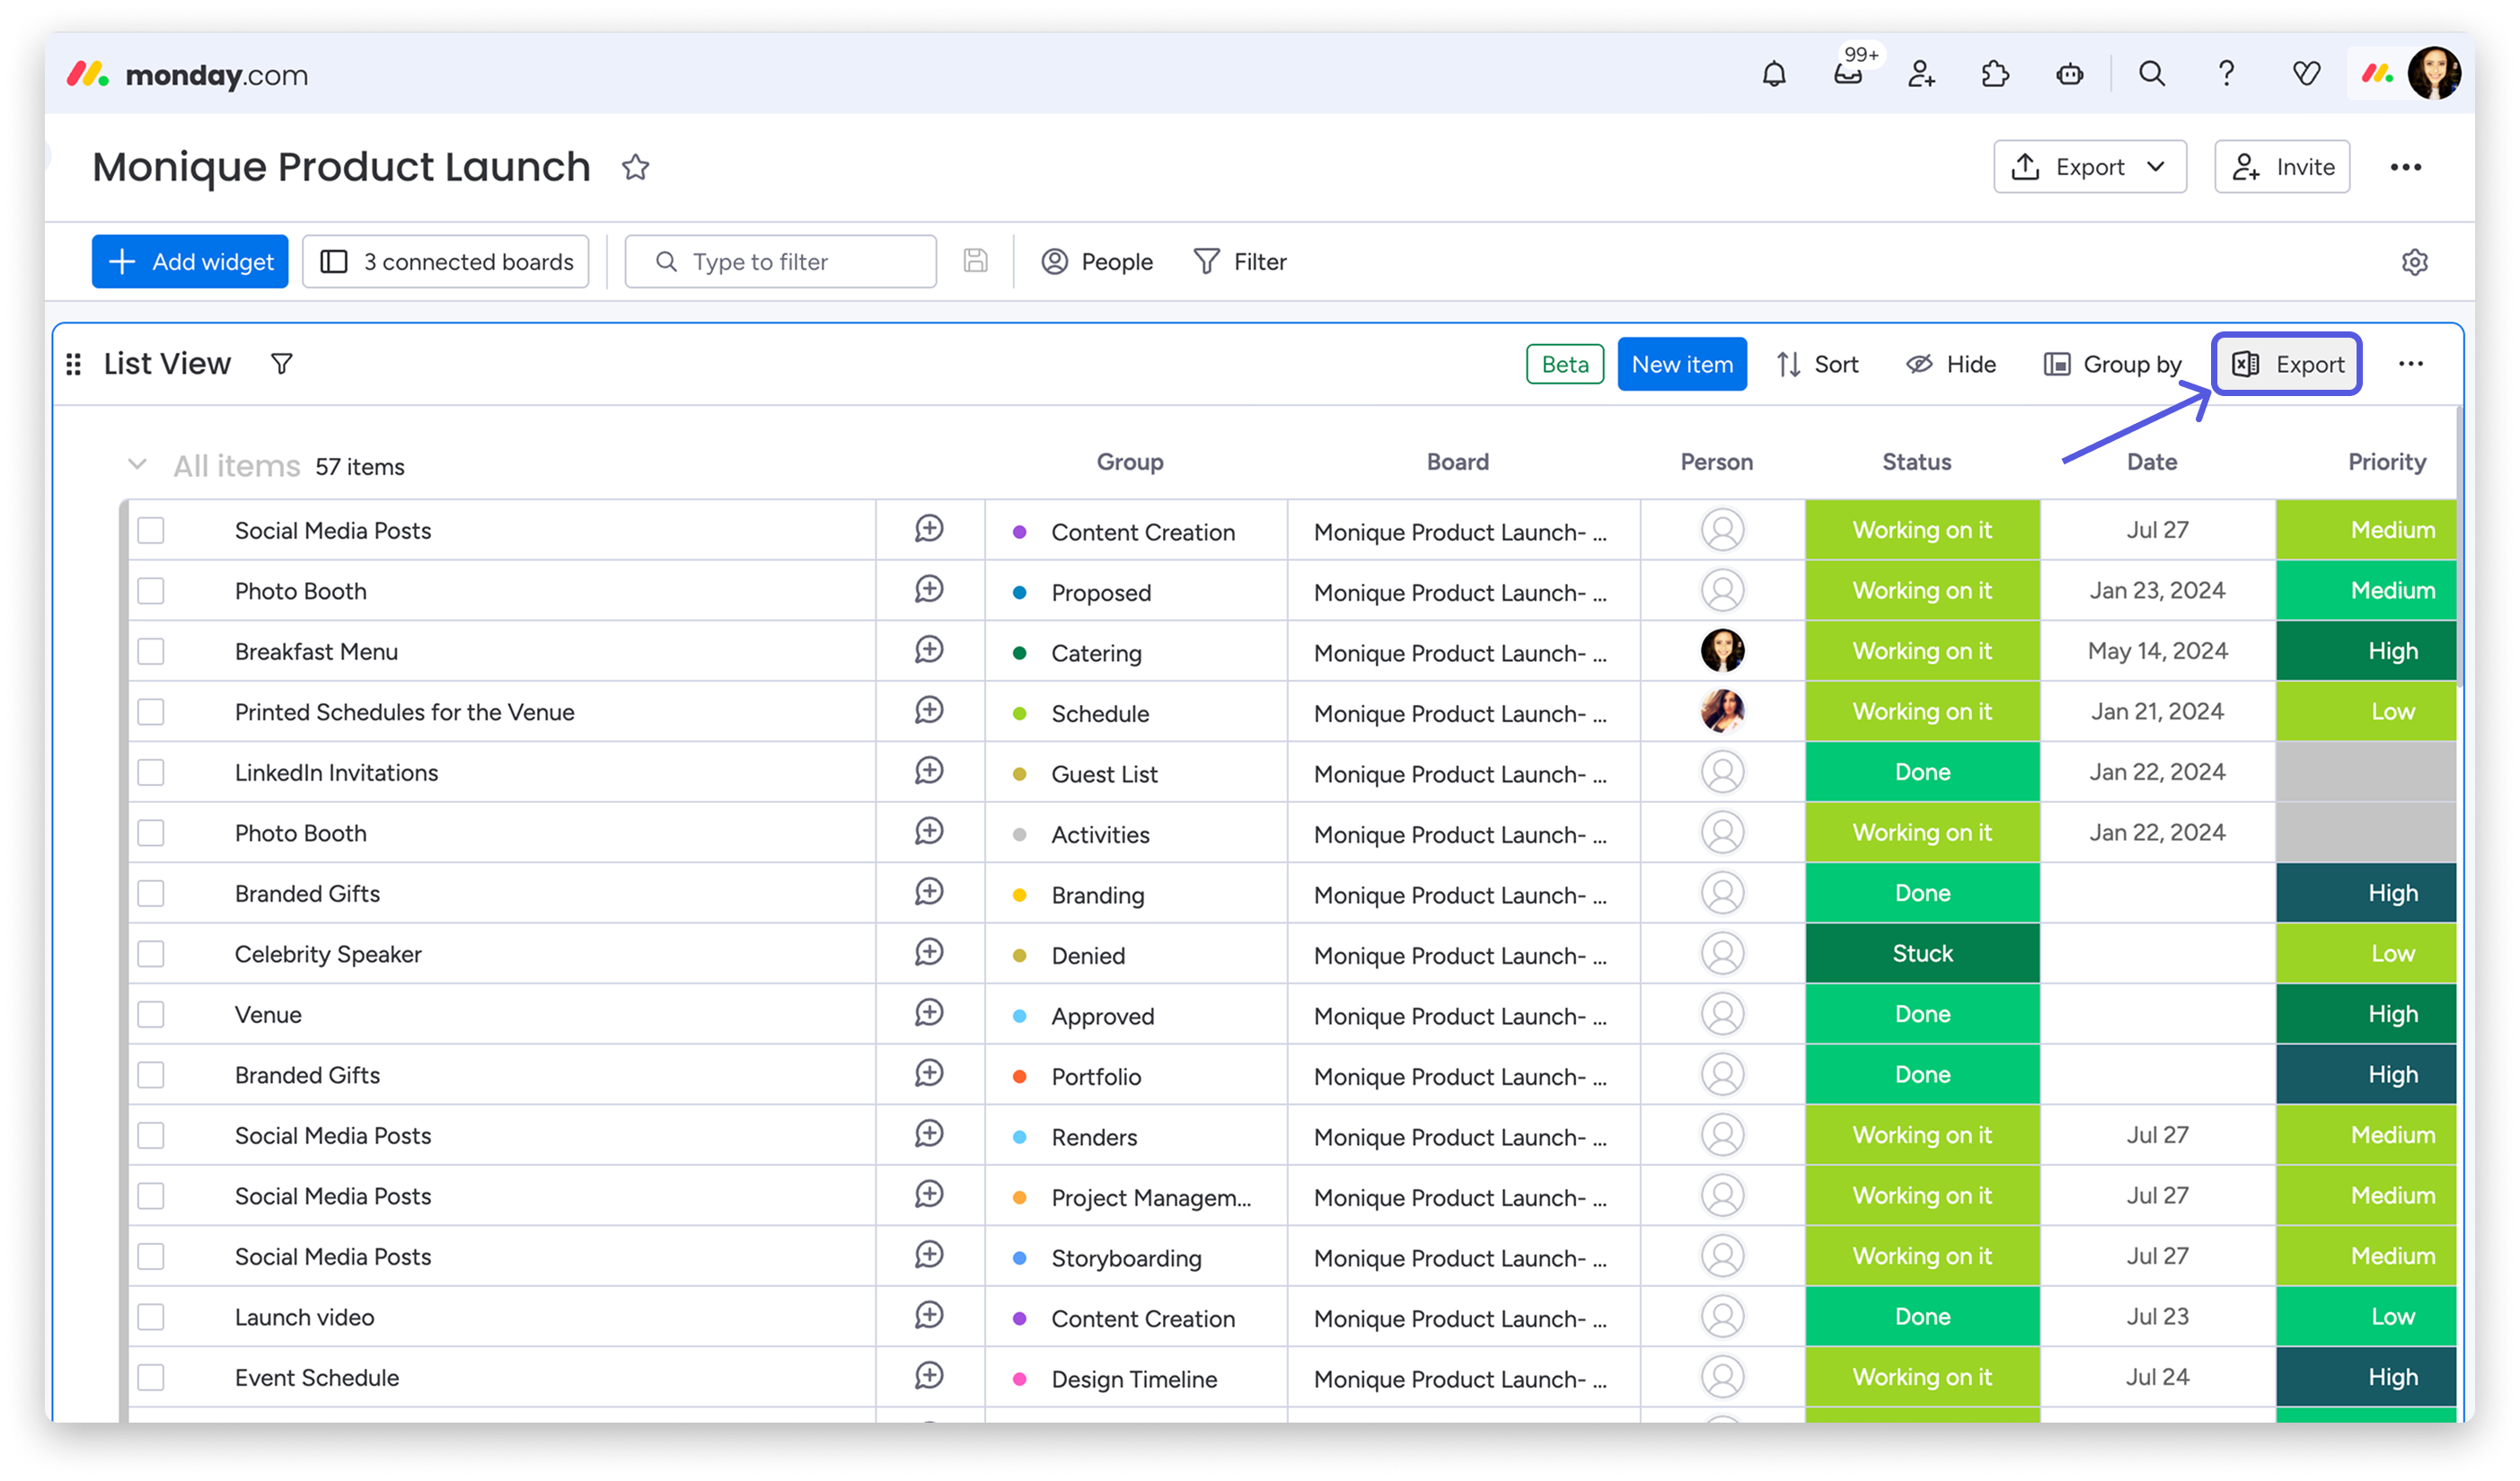Image resolution: width=2520 pixels, height=1481 pixels.
Task: Open the notifications bell
Action: click(1773, 74)
